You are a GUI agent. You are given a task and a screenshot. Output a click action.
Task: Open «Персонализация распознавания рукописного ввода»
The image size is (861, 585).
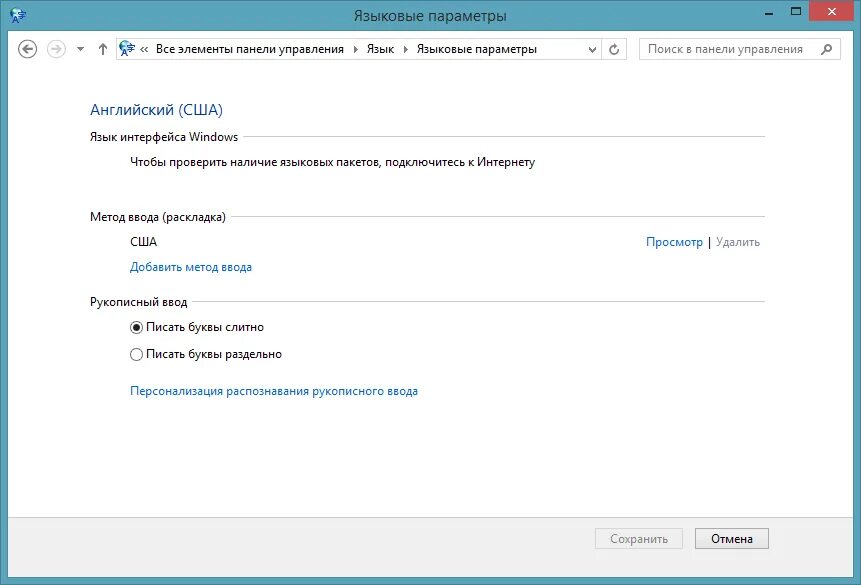pyautogui.click(x=273, y=391)
